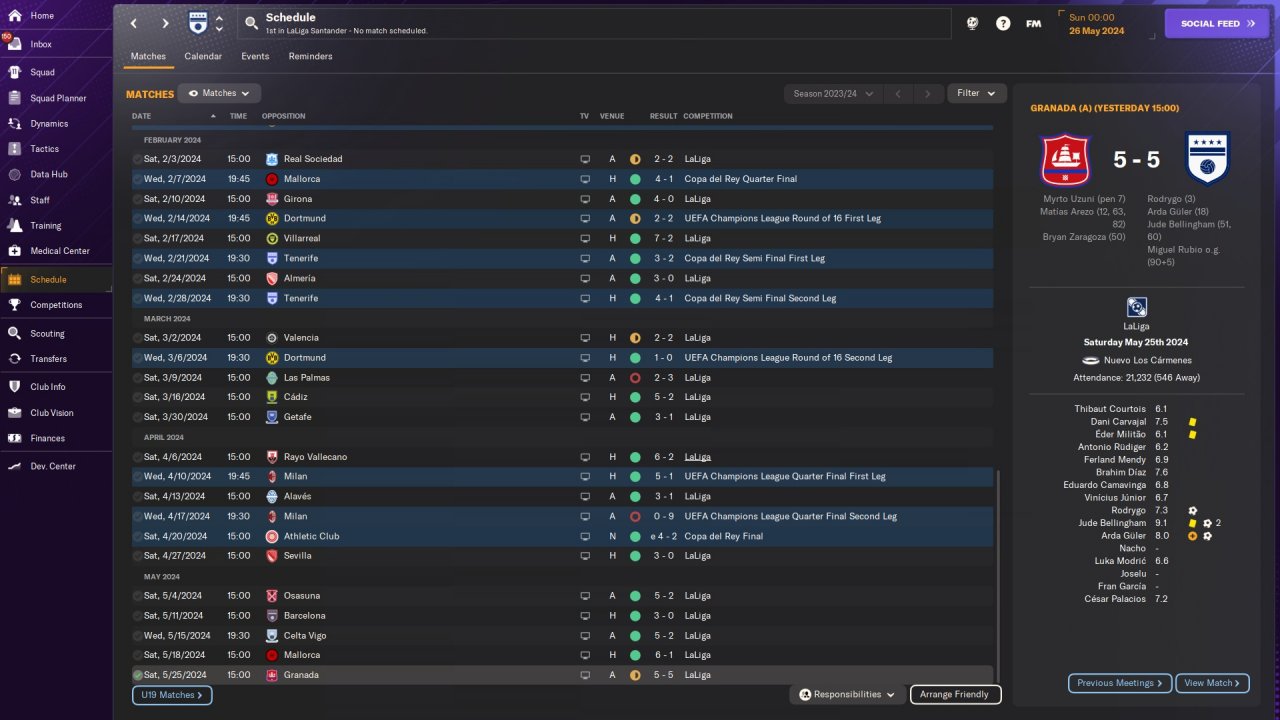Open Scouting via the magnifier sidebar icon
Image resolution: width=1280 pixels, height=720 pixels.
coord(15,334)
